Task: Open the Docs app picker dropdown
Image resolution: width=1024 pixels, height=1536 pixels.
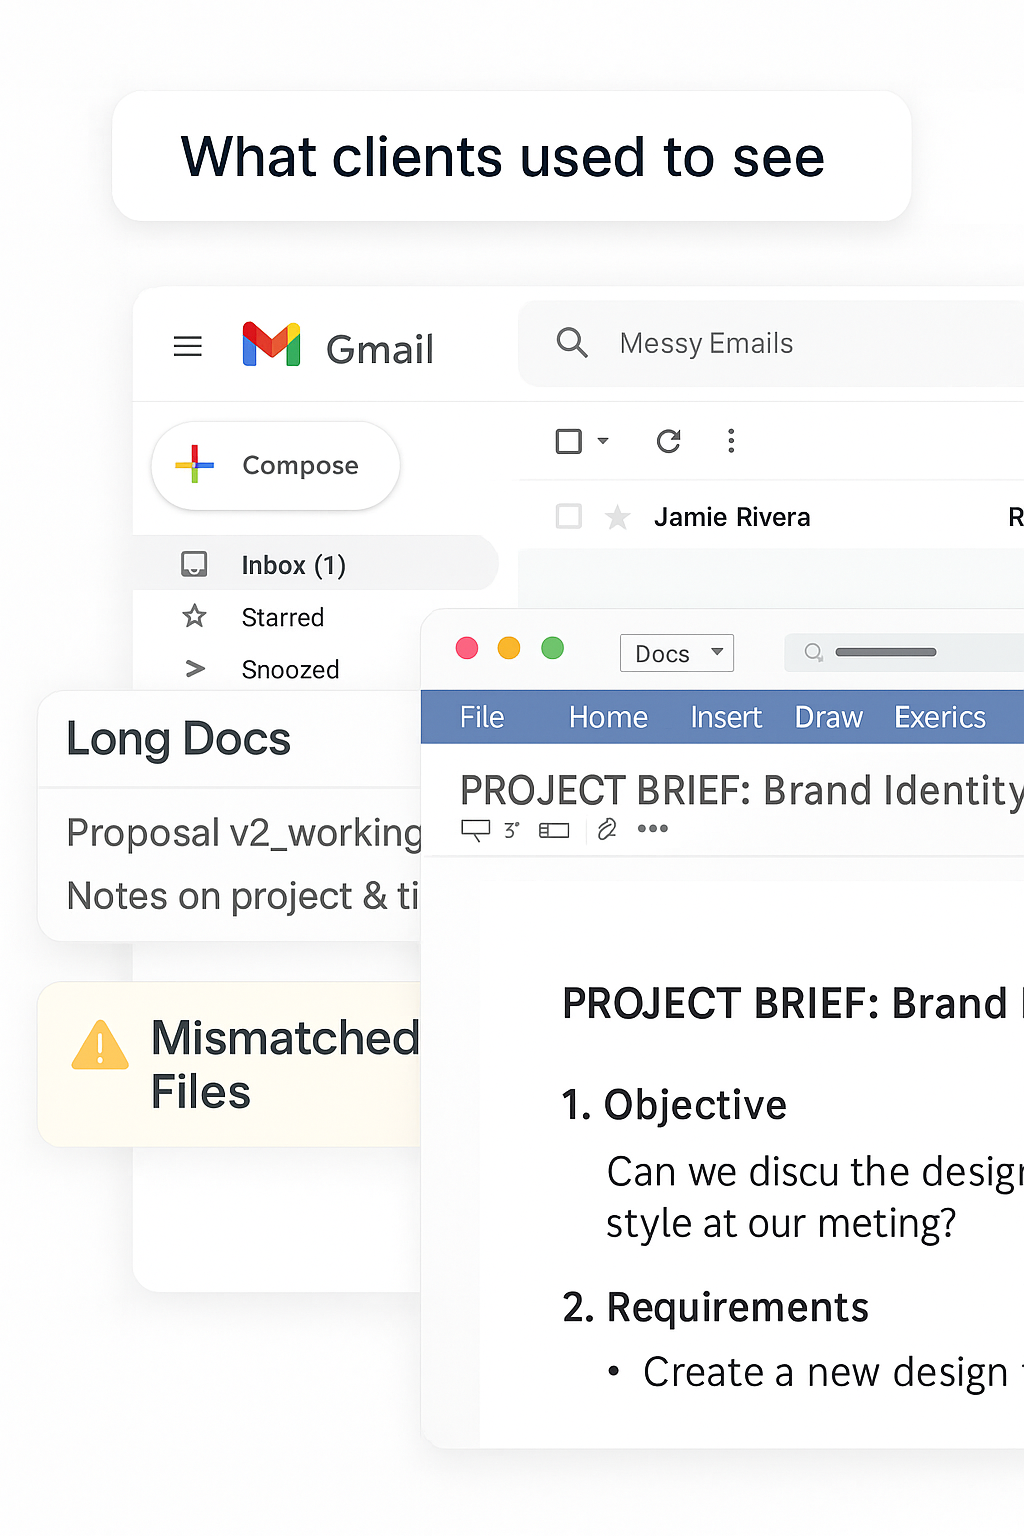Action: (676, 653)
